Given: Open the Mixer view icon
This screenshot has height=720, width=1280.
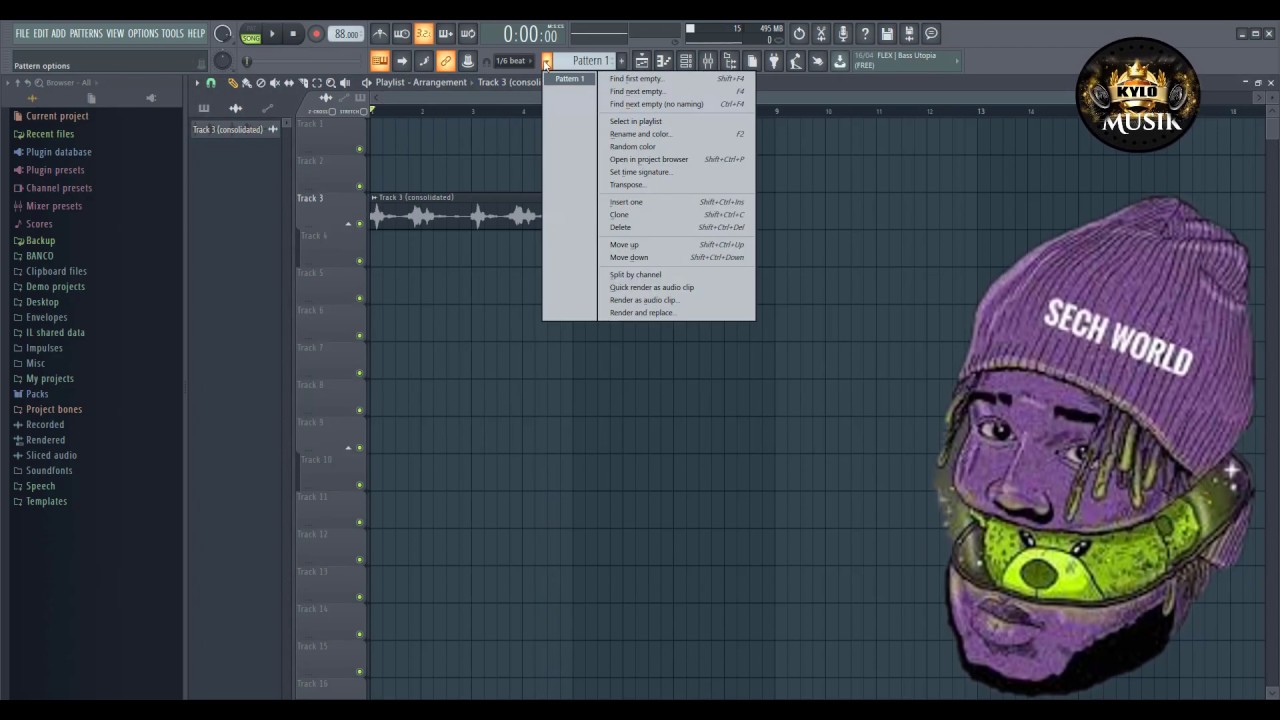Looking at the screenshot, I should (x=708, y=61).
